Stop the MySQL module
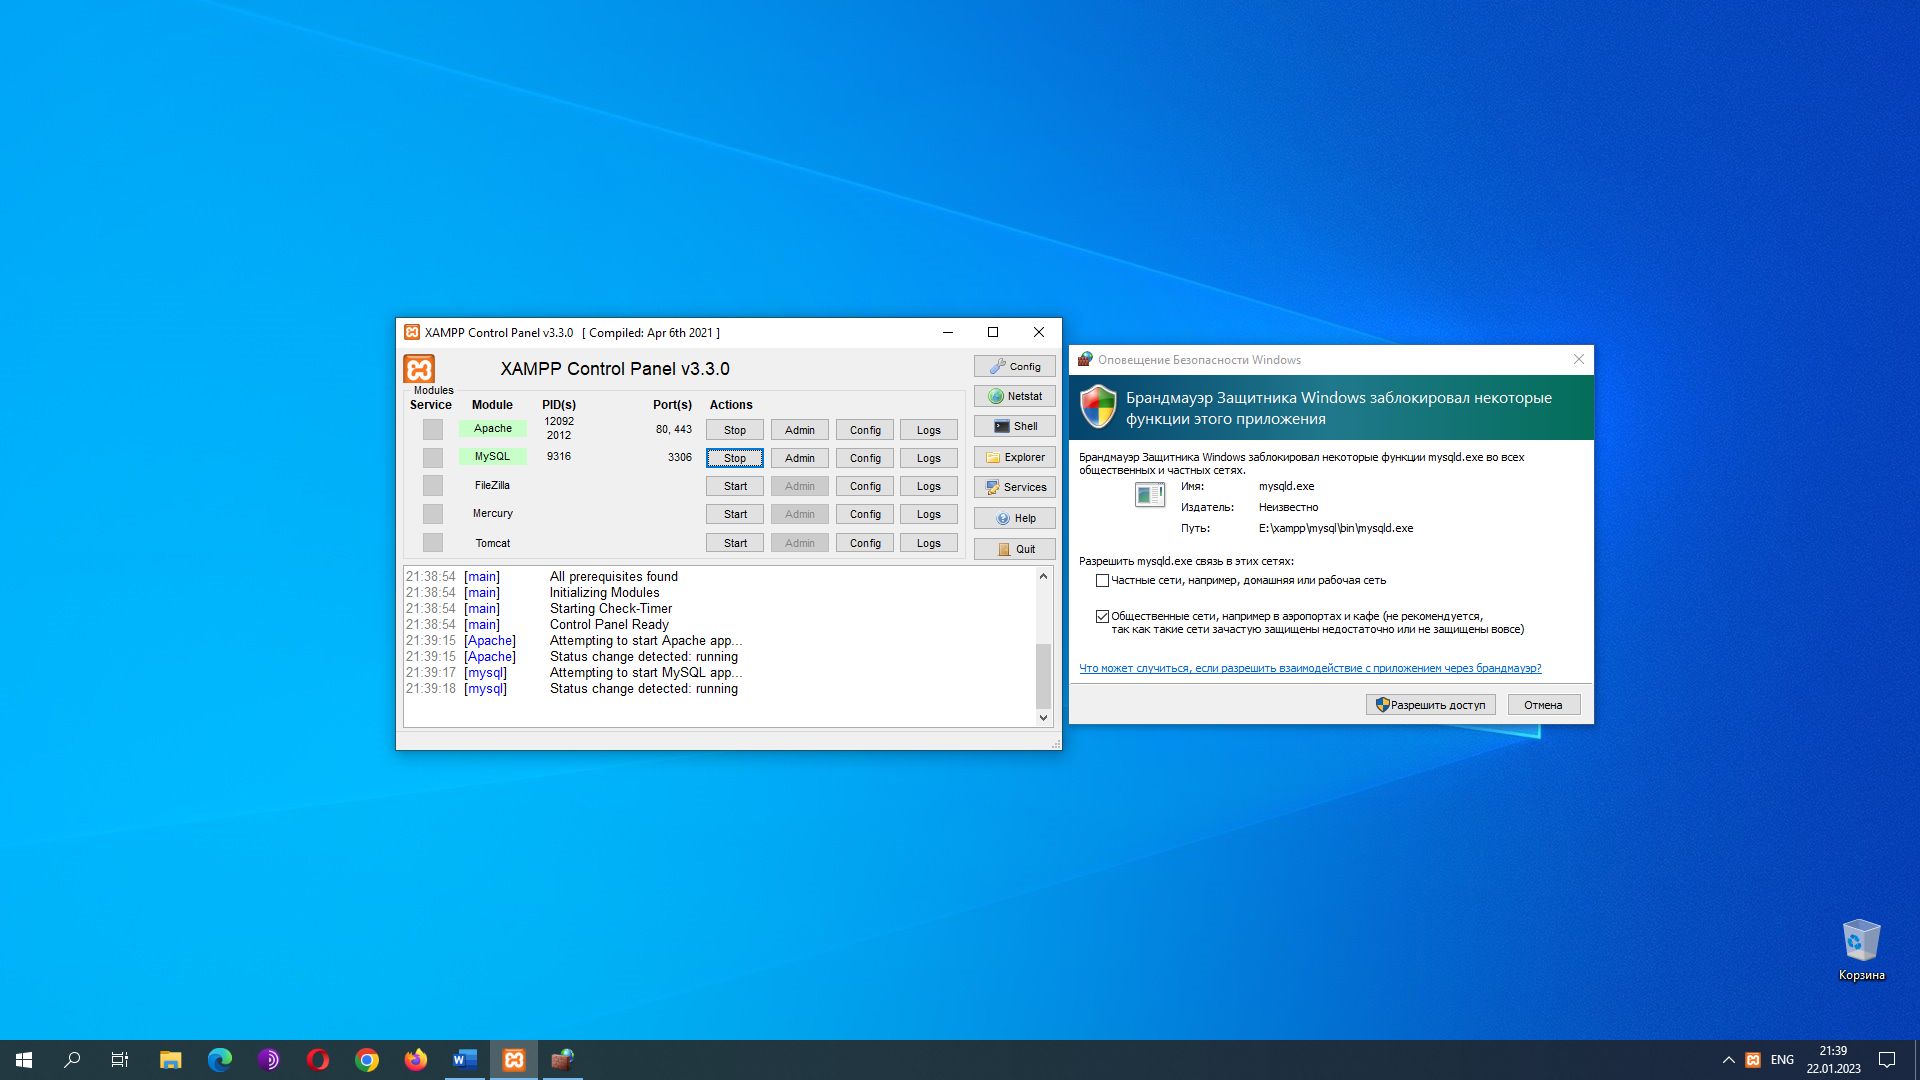This screenshot has height=1080, width=1920. tap(735, 458)
